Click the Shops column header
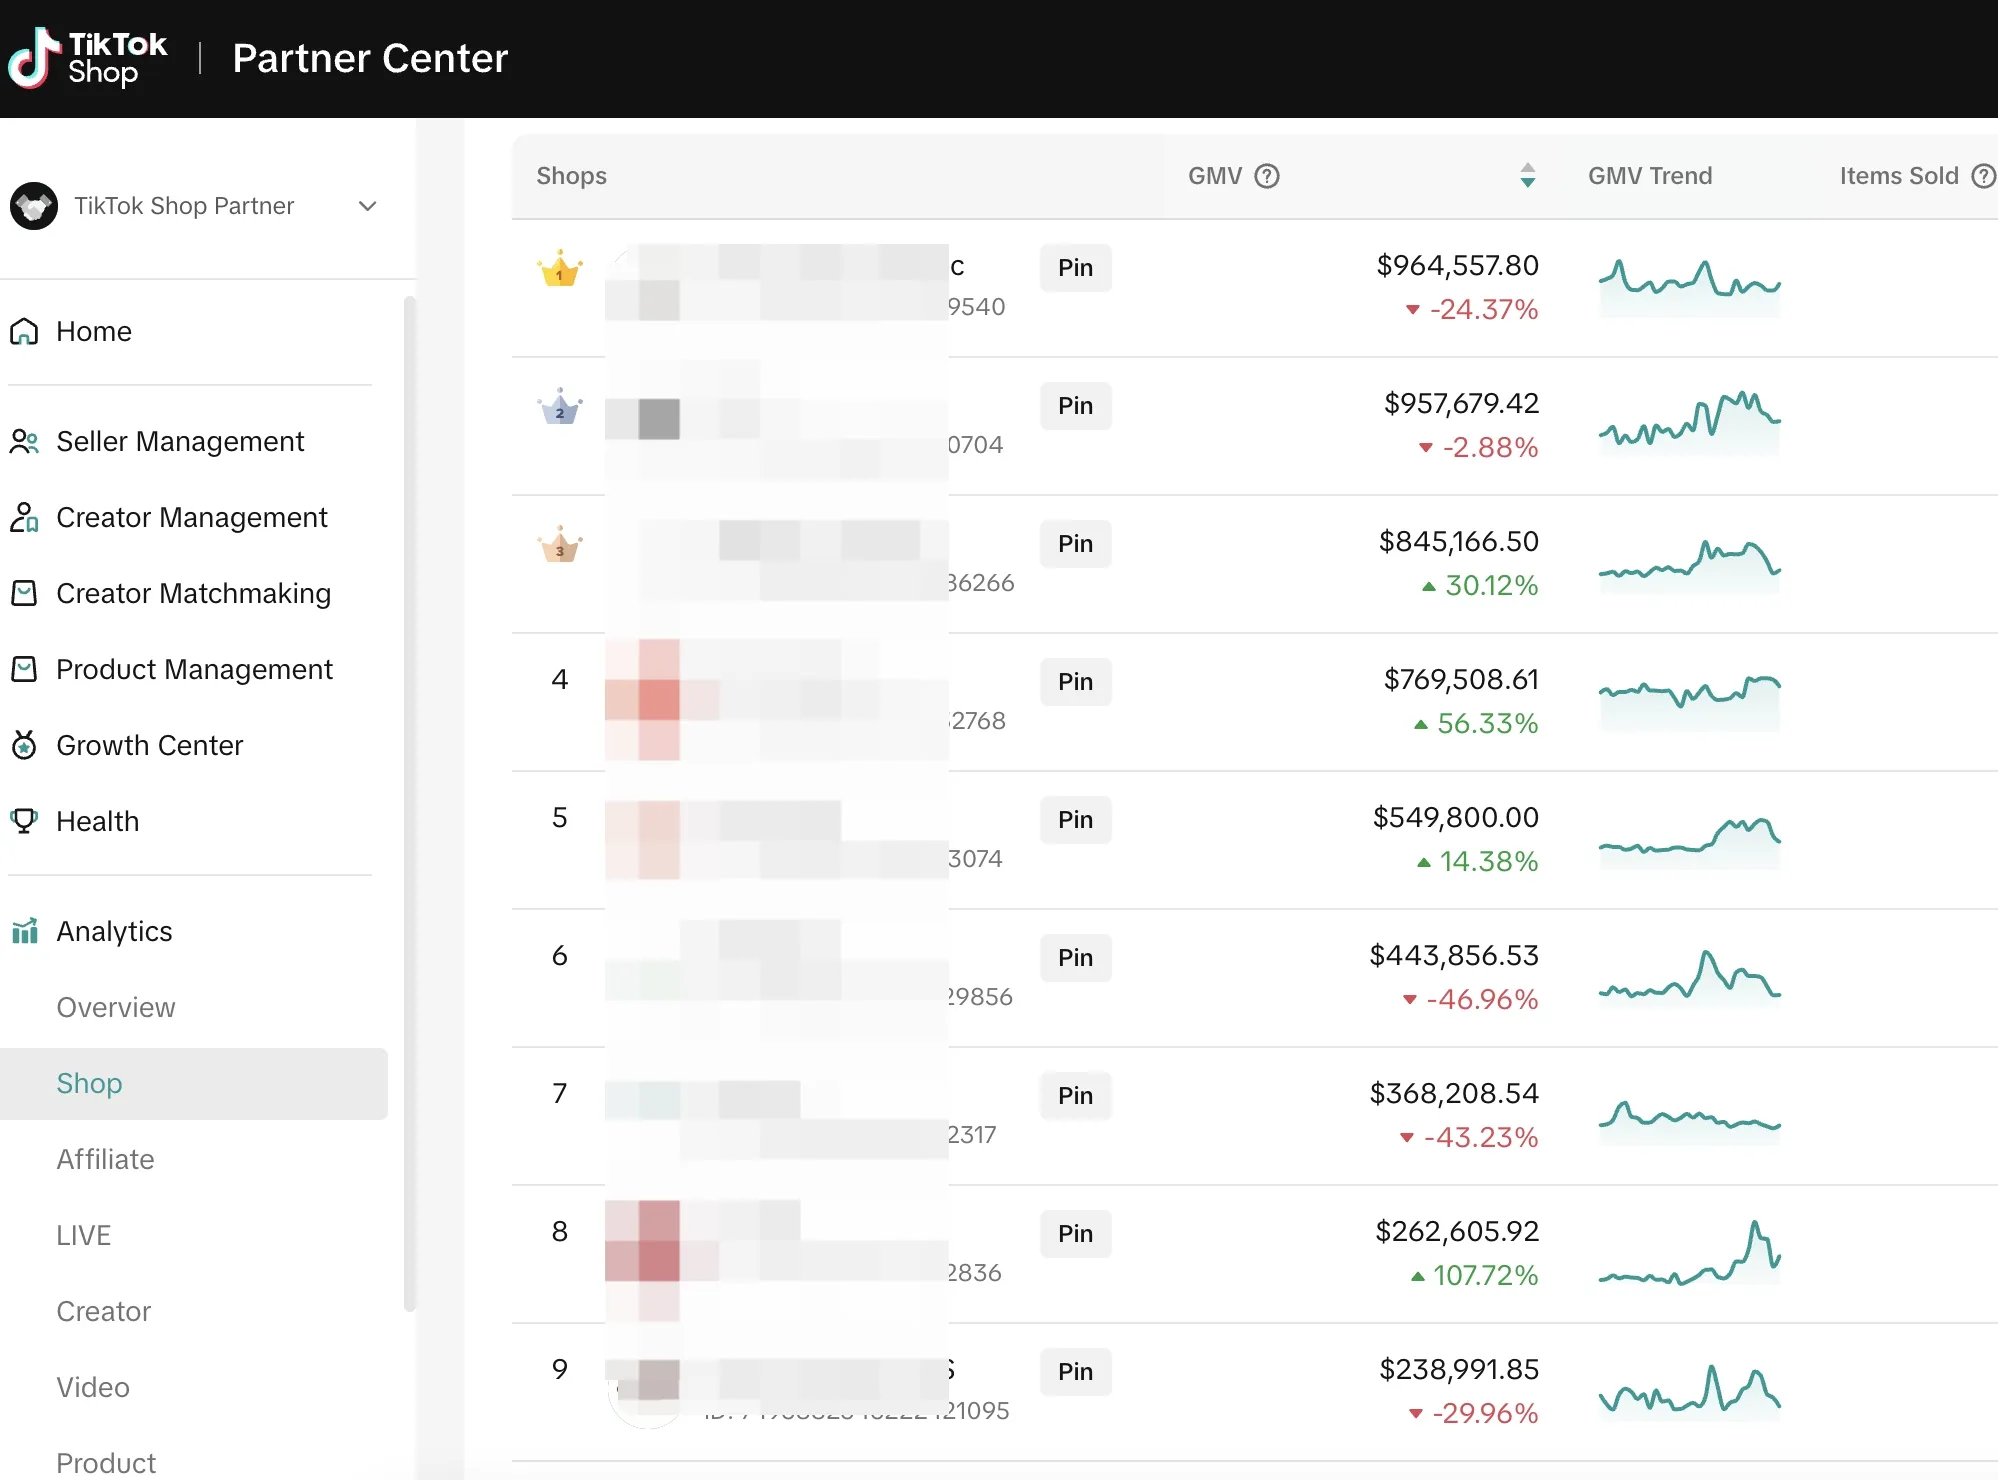The image size is (1998, 1480). 572,176
